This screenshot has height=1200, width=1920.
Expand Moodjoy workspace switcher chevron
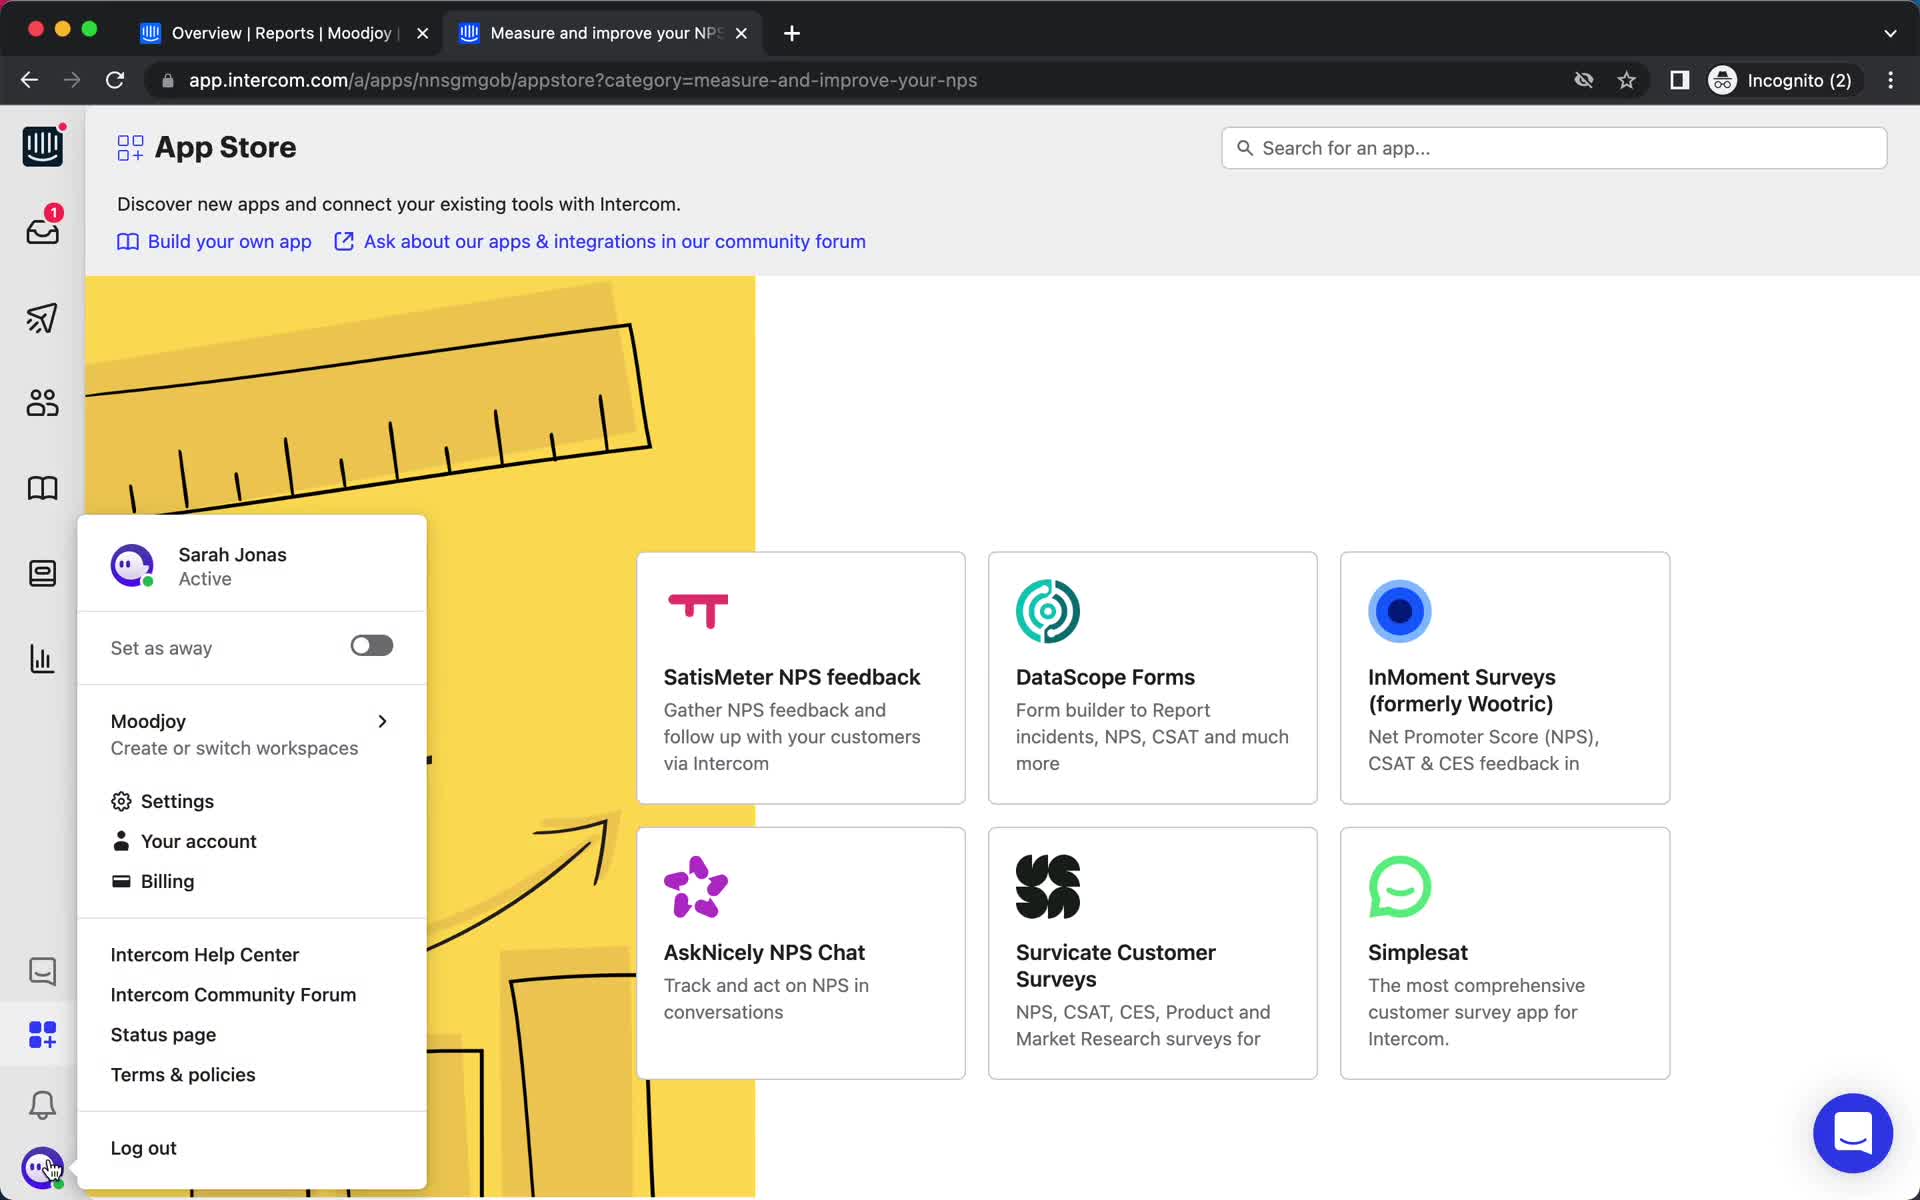382,721
